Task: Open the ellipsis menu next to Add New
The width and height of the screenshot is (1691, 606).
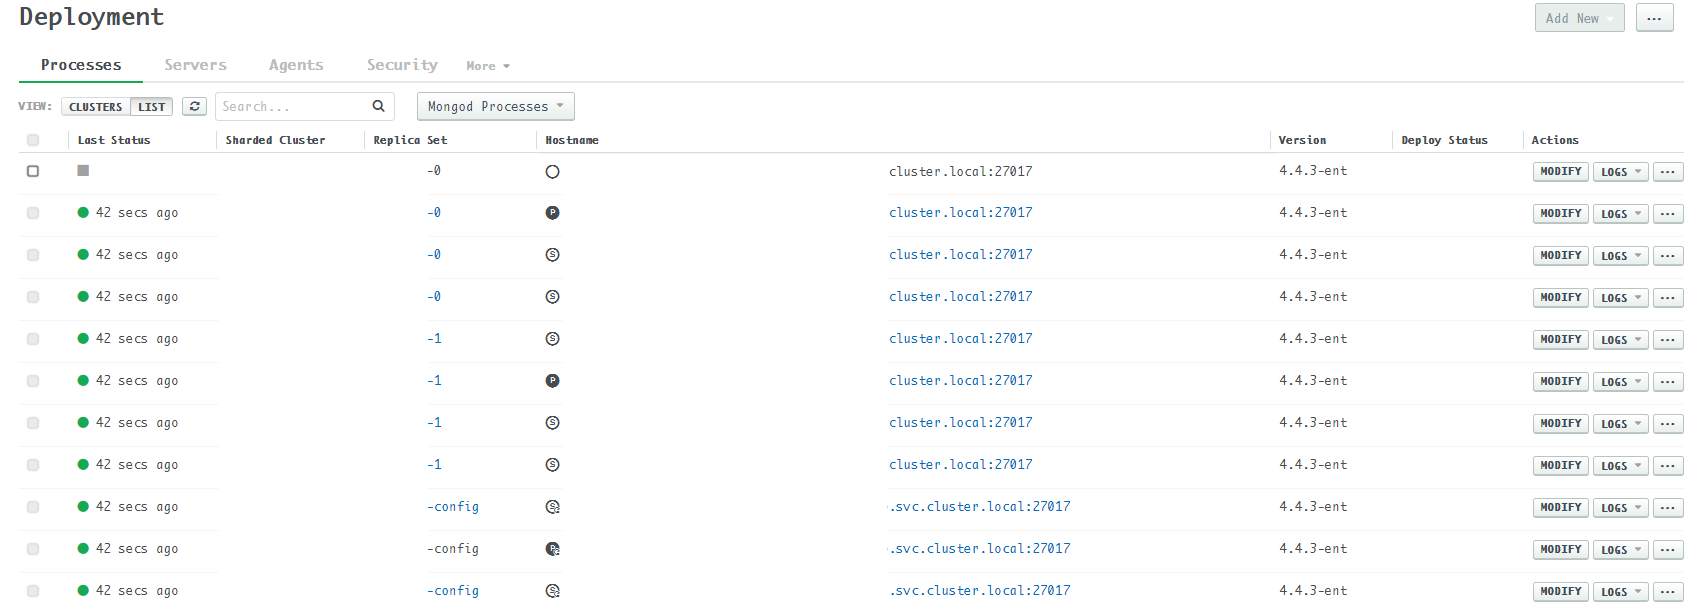Action: pyautogui.click(x=1654, y=18)
